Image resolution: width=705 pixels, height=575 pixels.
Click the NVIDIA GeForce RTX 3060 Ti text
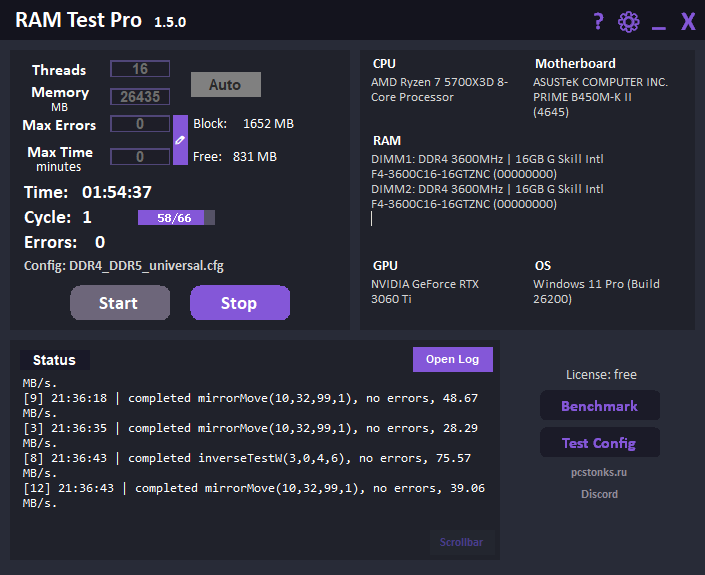tap(425, 291)
